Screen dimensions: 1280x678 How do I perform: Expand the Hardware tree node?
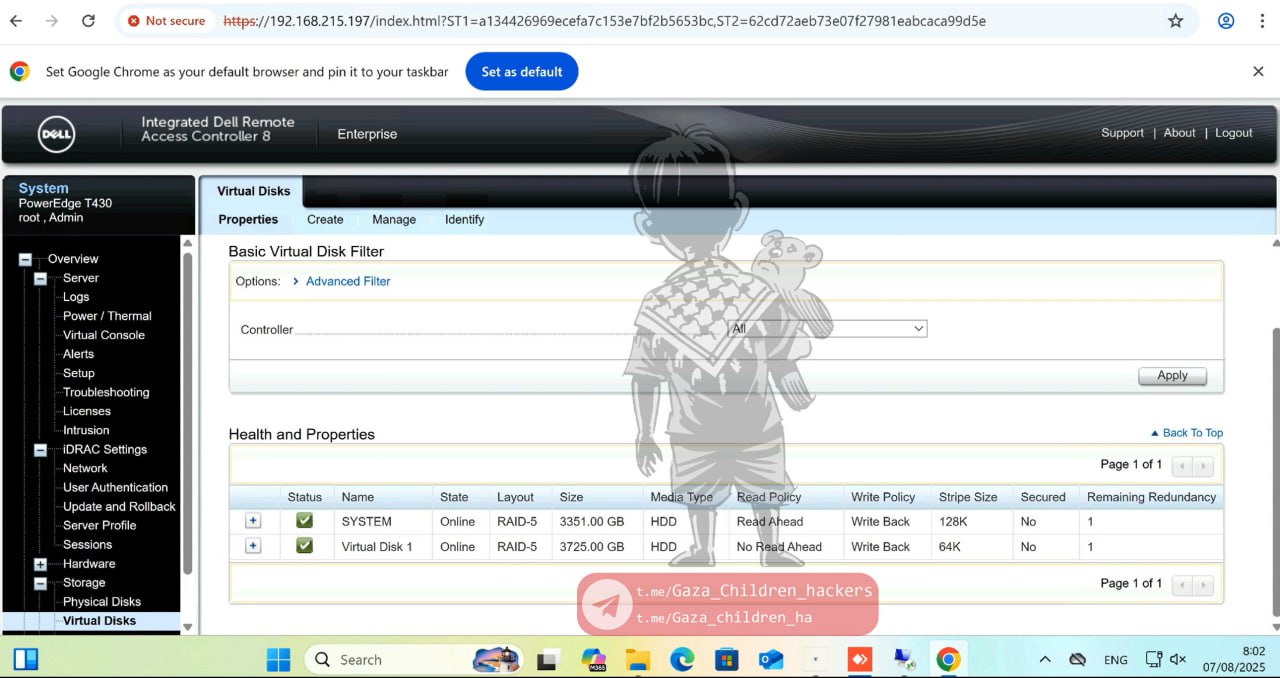[41, 564]
